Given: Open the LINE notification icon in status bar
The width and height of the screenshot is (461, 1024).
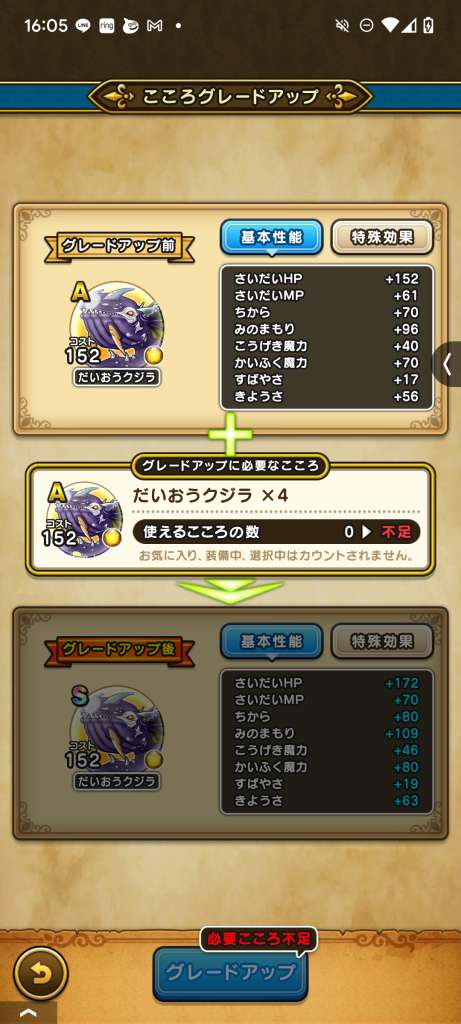Looking at the screenshot, I should point(83,26).
